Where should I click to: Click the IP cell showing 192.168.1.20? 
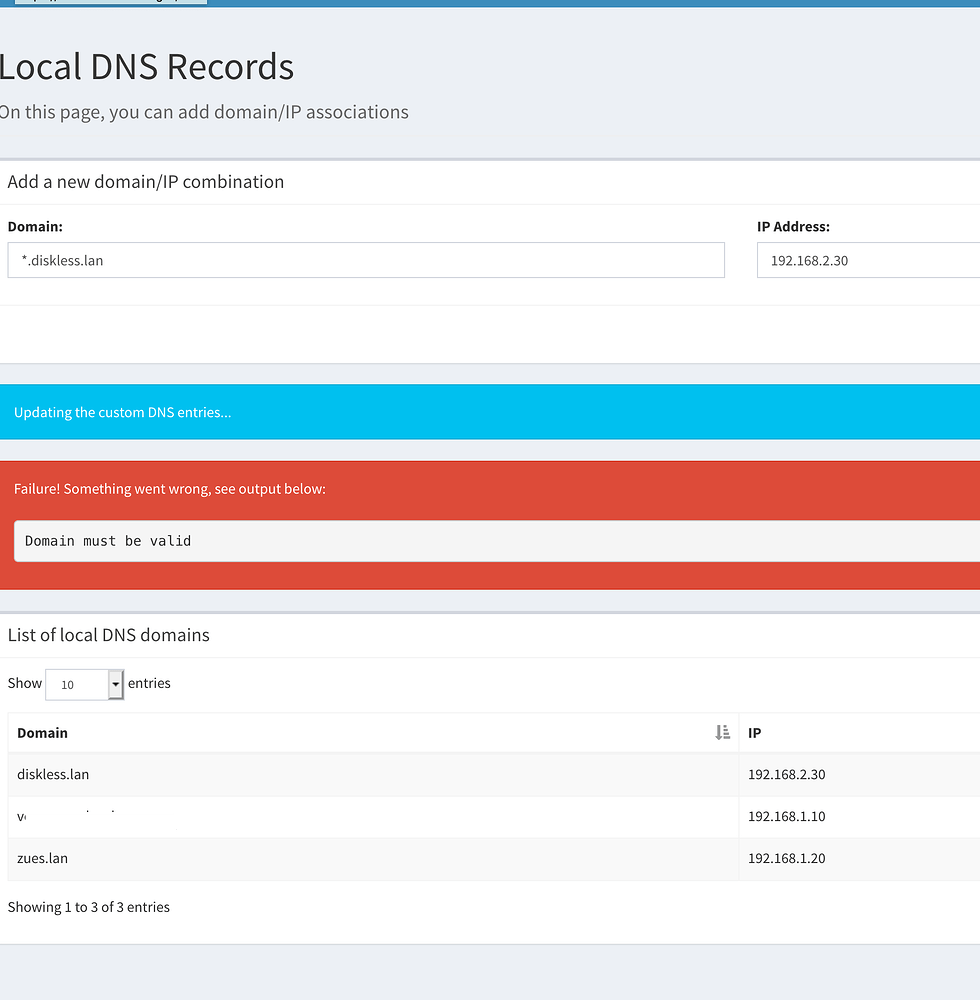pos(786,858)
